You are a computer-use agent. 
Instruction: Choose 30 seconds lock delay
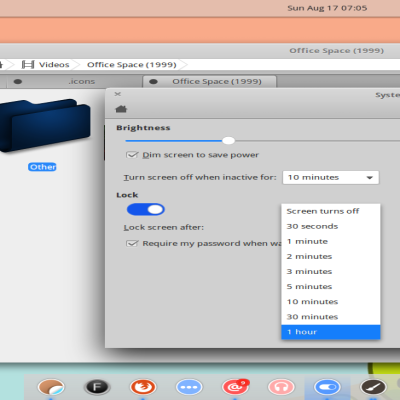tap(331, 226)
